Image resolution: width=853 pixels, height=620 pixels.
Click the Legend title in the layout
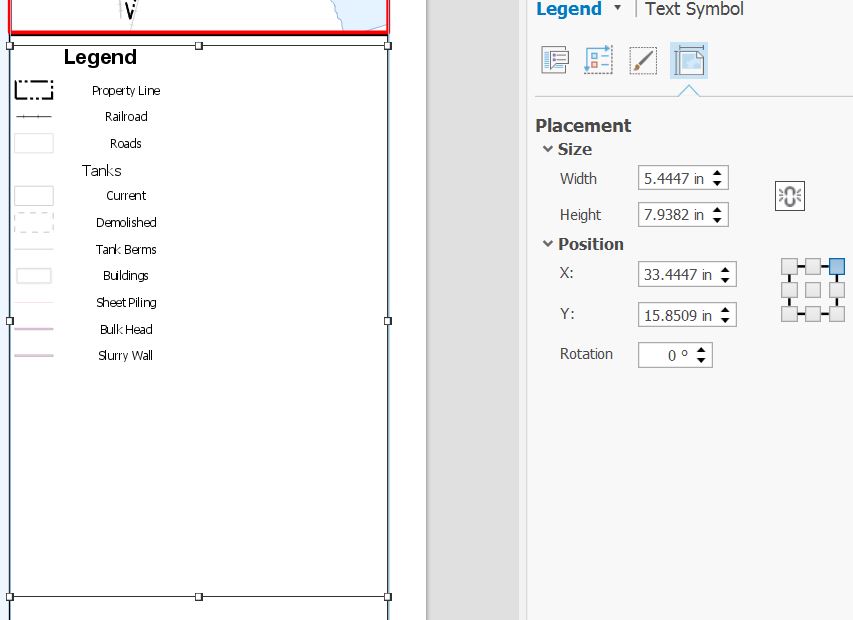100,57
